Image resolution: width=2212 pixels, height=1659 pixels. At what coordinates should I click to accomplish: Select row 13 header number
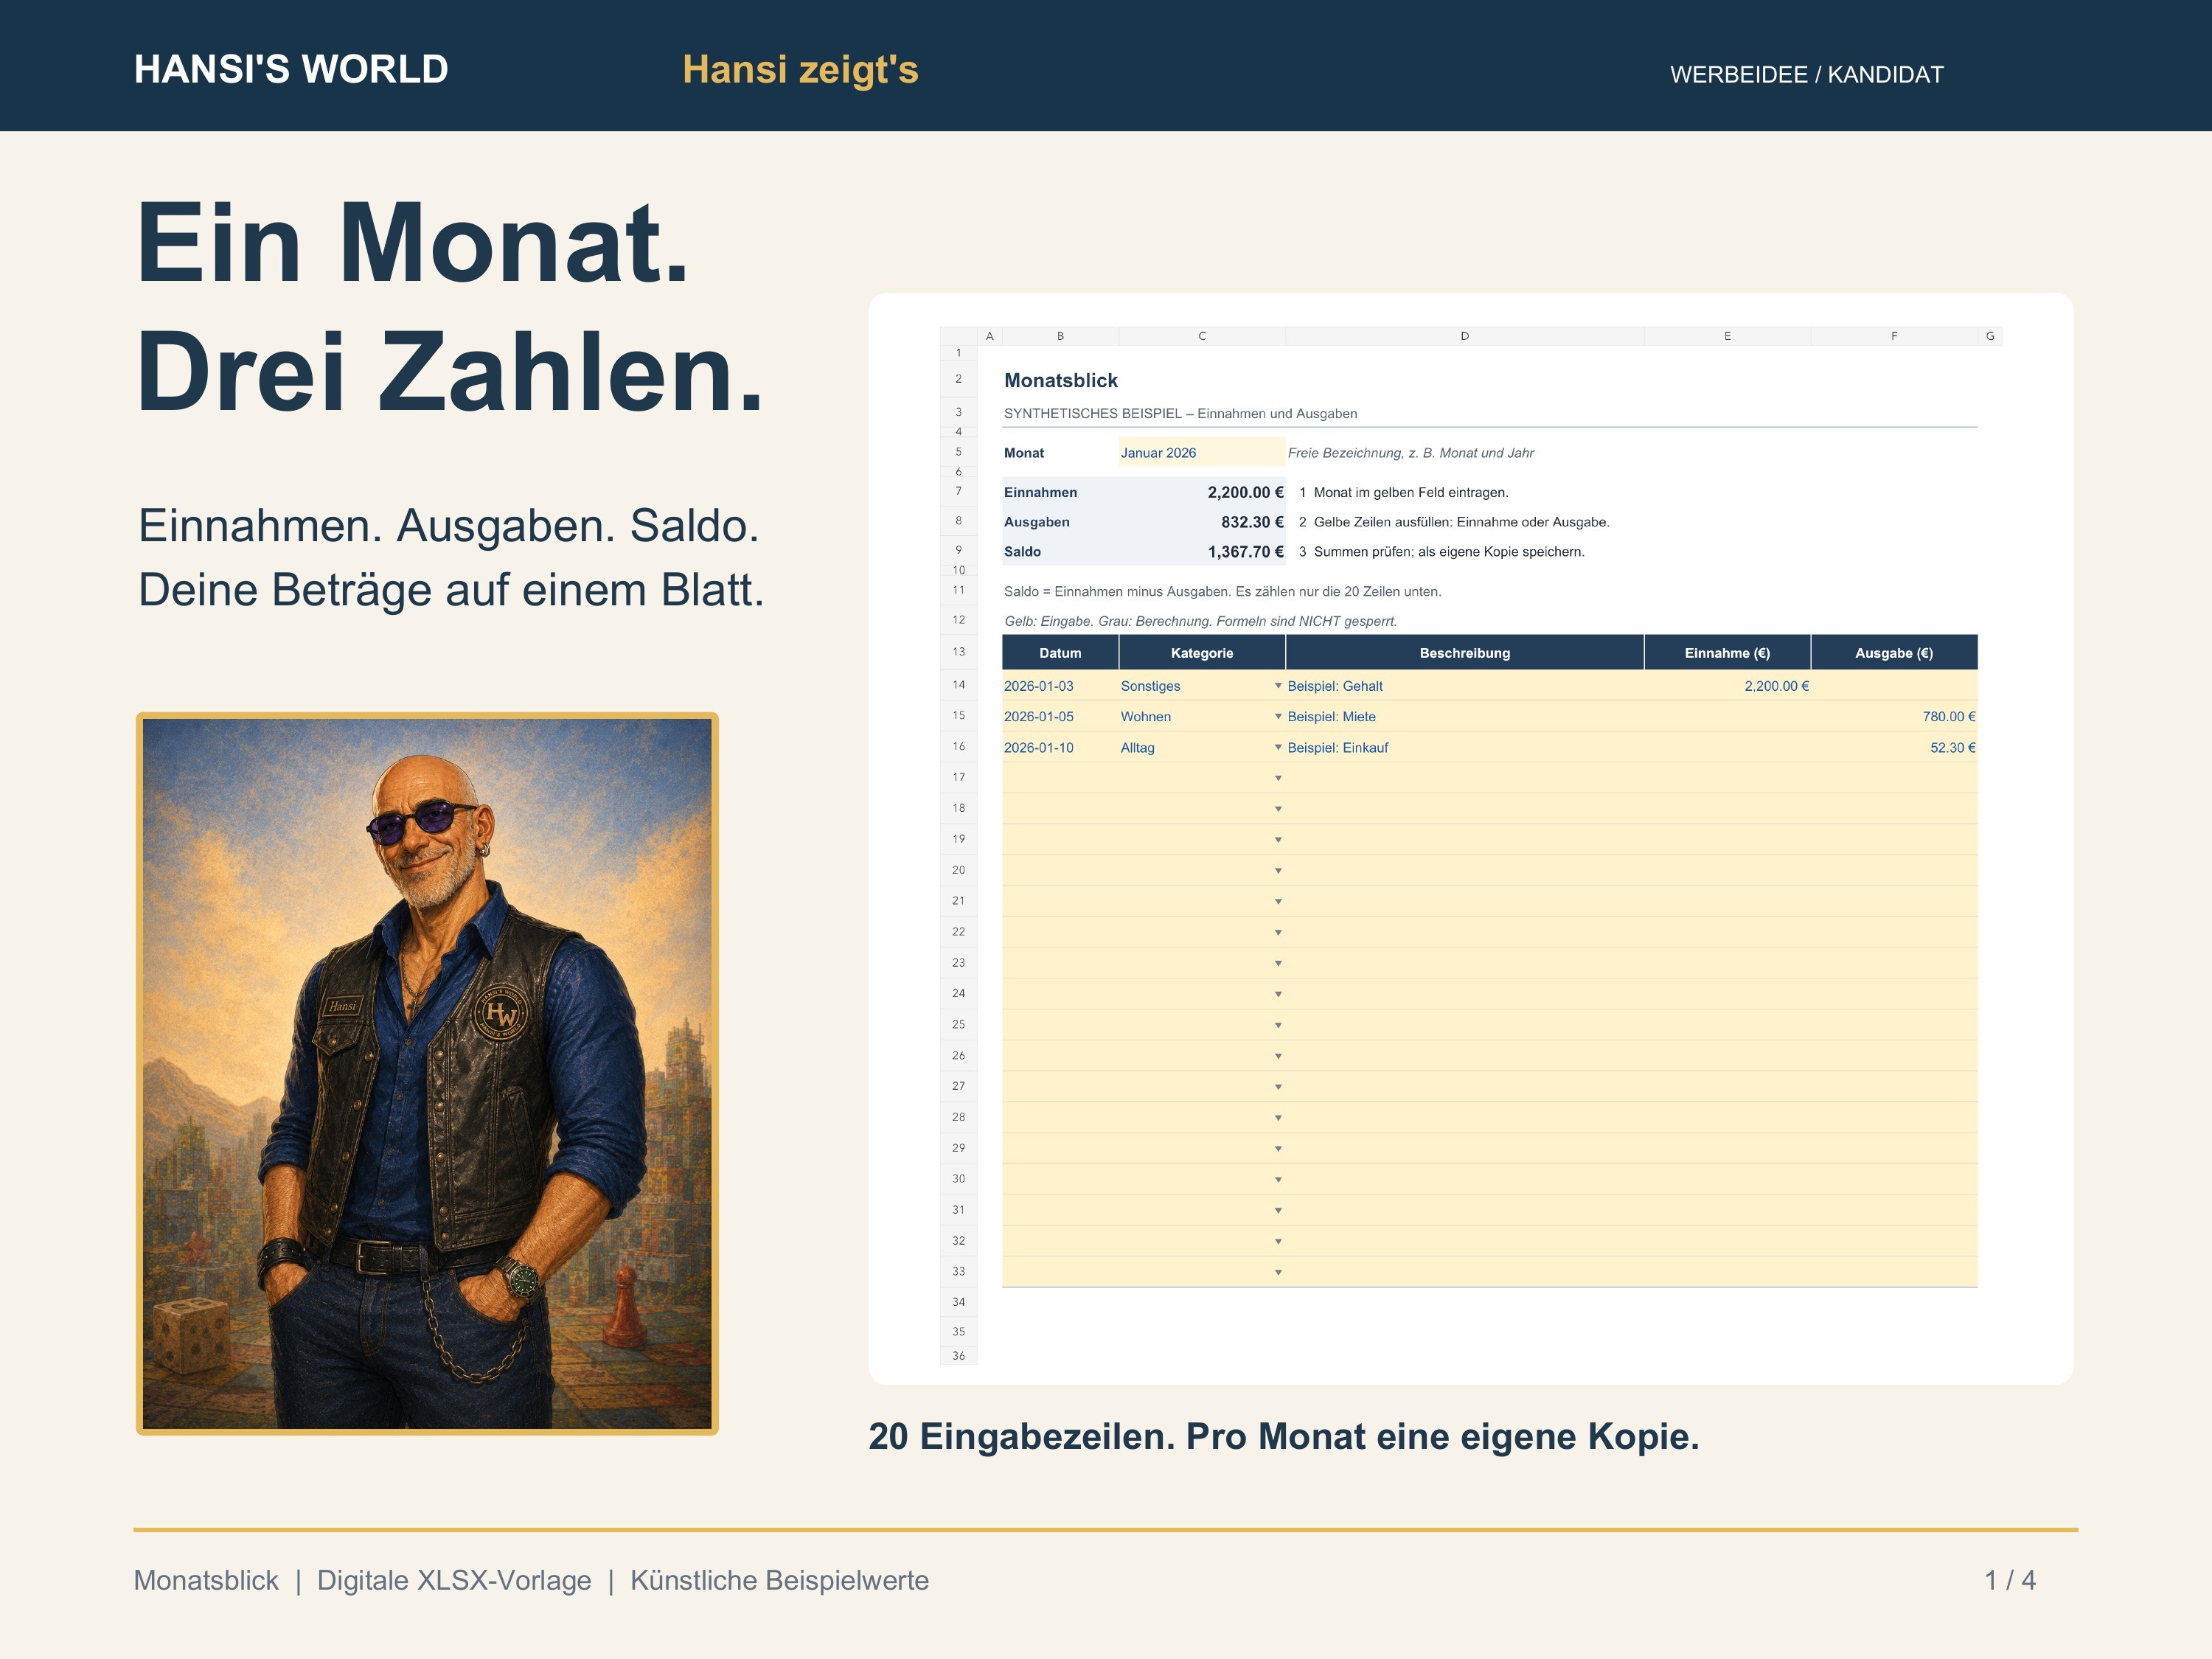[x=958, y=652]
